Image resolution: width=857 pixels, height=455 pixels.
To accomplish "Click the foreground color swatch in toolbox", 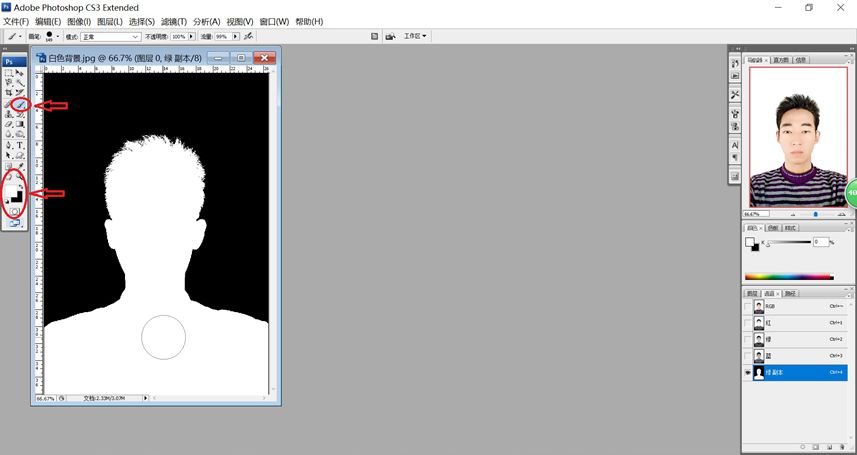I will point(11,191).
